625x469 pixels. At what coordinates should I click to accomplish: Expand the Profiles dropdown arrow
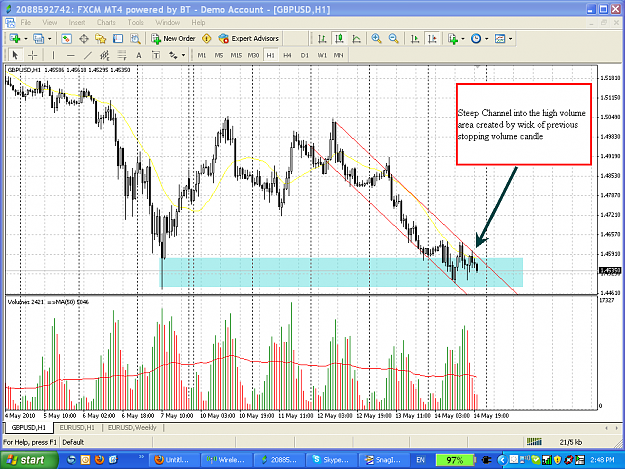49,39
